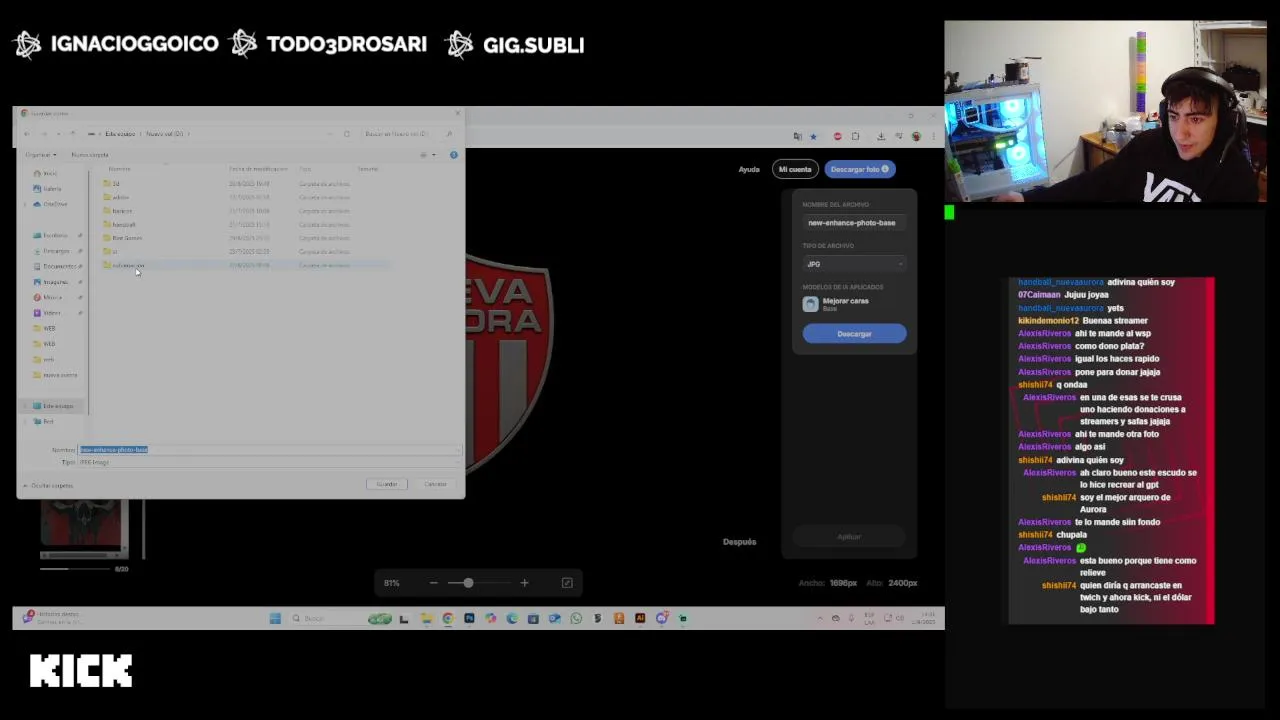This screenshot has width=1280, height=720.
Task: Select the sublimacion folder row
Action: click(x=245, y=265)
